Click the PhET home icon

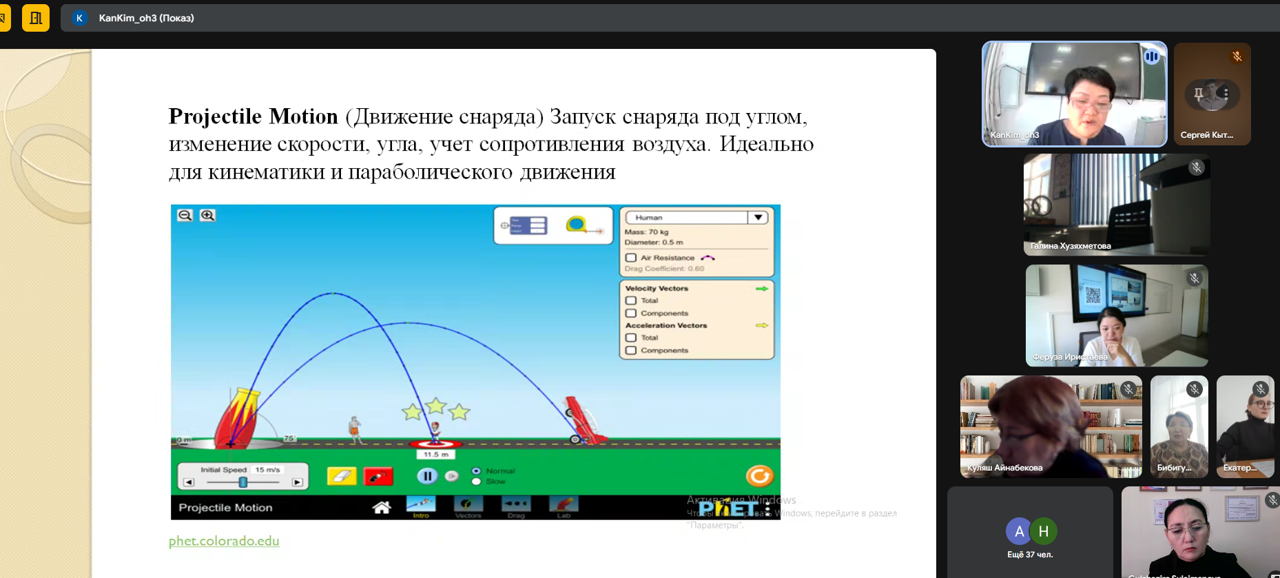[x=381, y=507]
